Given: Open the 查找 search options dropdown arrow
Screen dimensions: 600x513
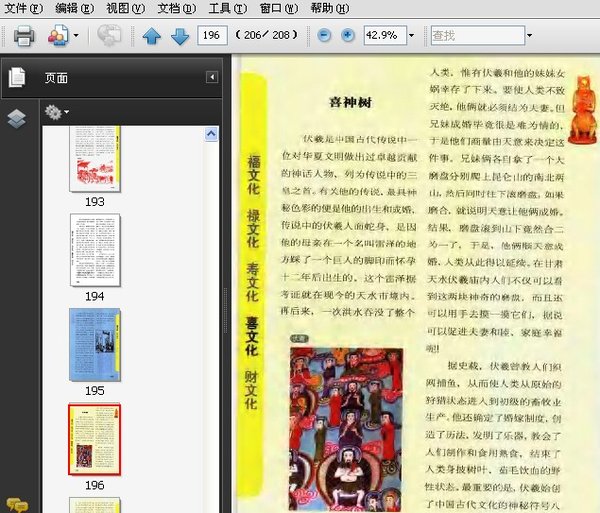Looking at the screenshot, I should [529, 36].
